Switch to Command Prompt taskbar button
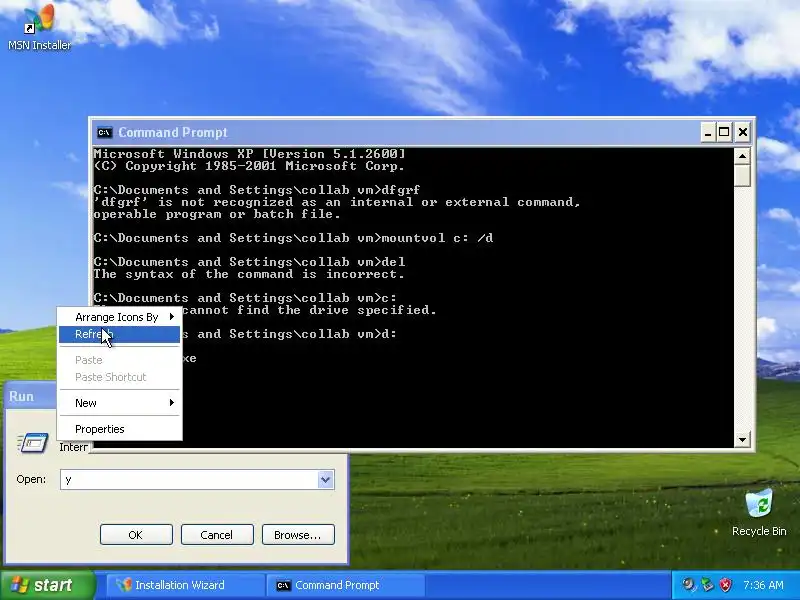Image resolution: width=800 pixels, height=600 pixels. [346, 585]
